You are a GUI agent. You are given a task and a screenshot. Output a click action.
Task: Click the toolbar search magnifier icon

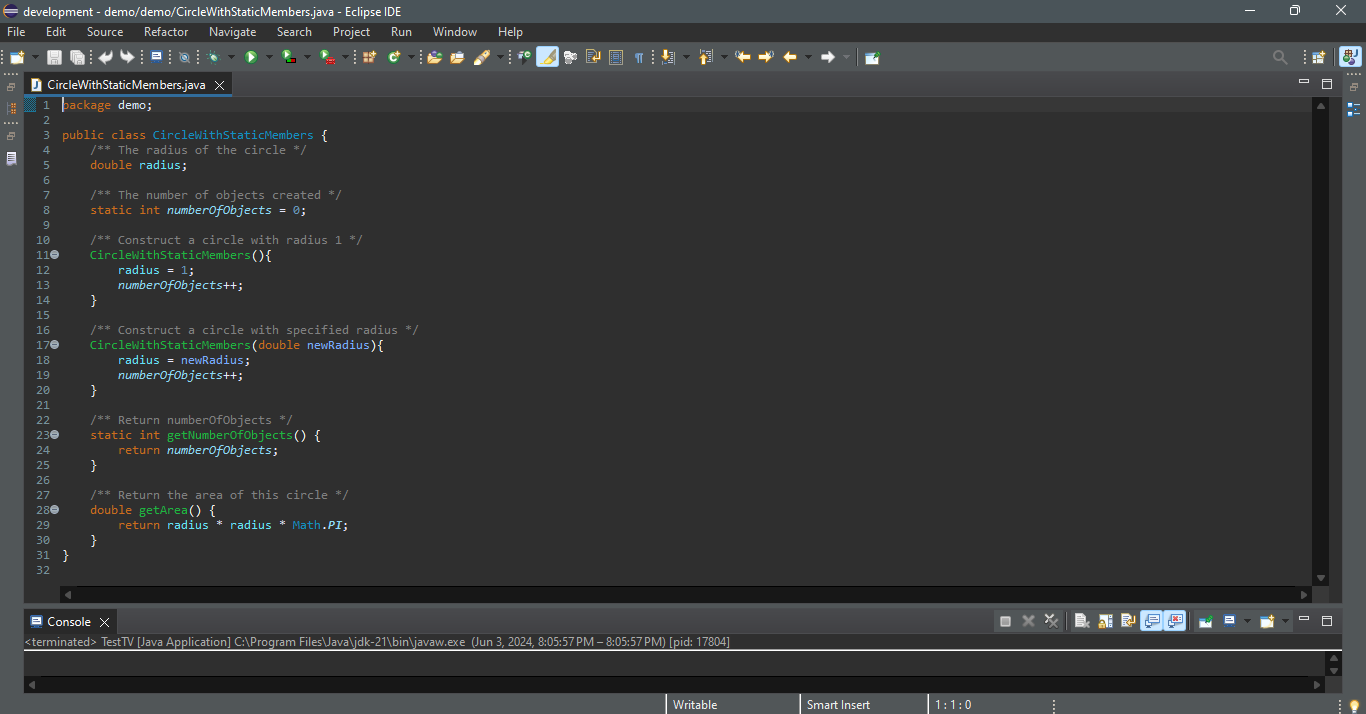[x=1280, y=57]
